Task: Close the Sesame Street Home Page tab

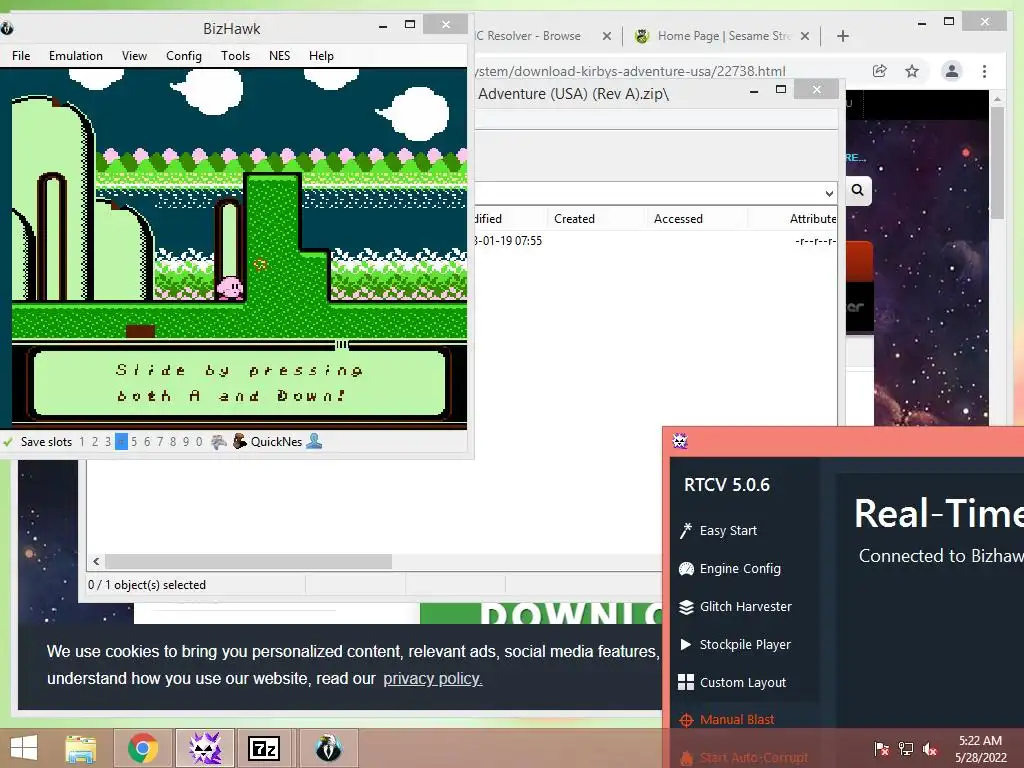Action: (805, 36)
